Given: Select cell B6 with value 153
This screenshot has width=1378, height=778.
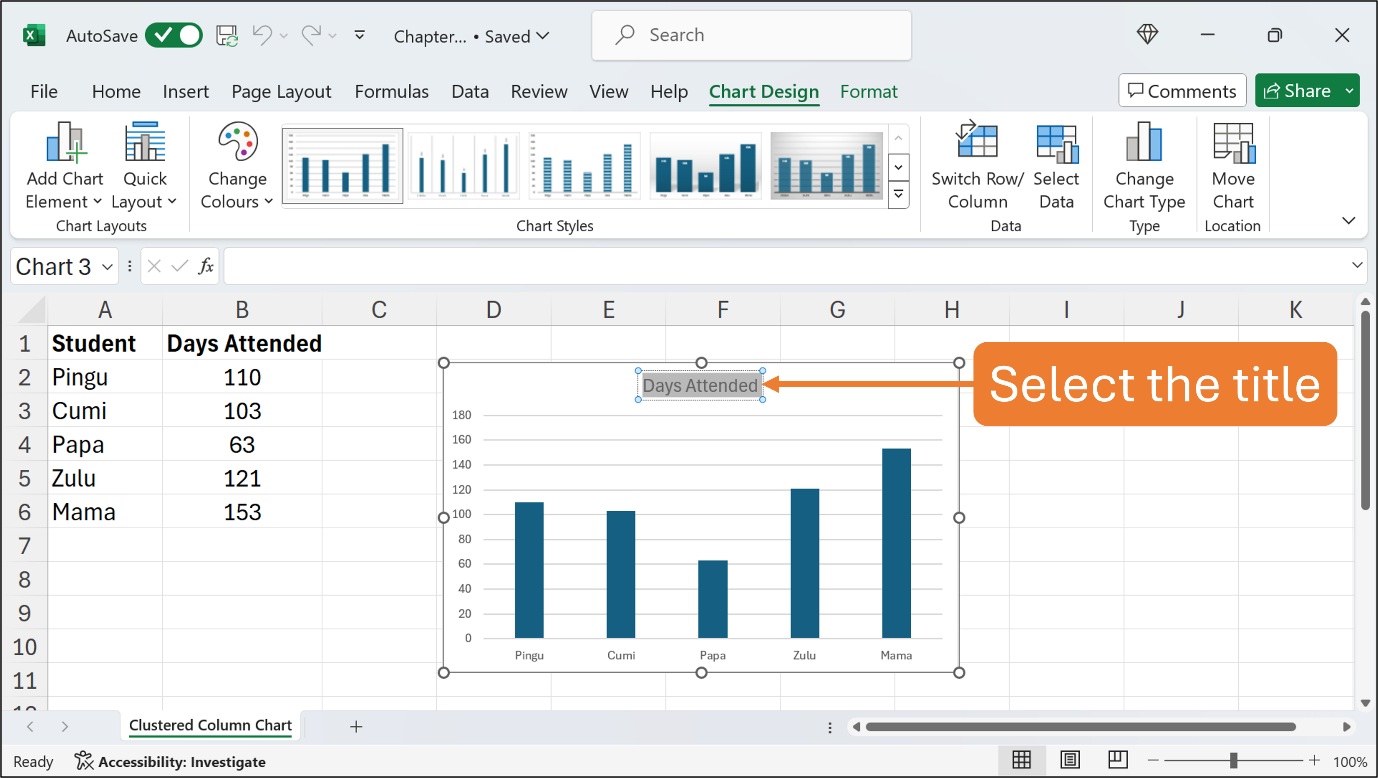Looking at the screenshot, I should pyautogui.click(x=242, y=512).
